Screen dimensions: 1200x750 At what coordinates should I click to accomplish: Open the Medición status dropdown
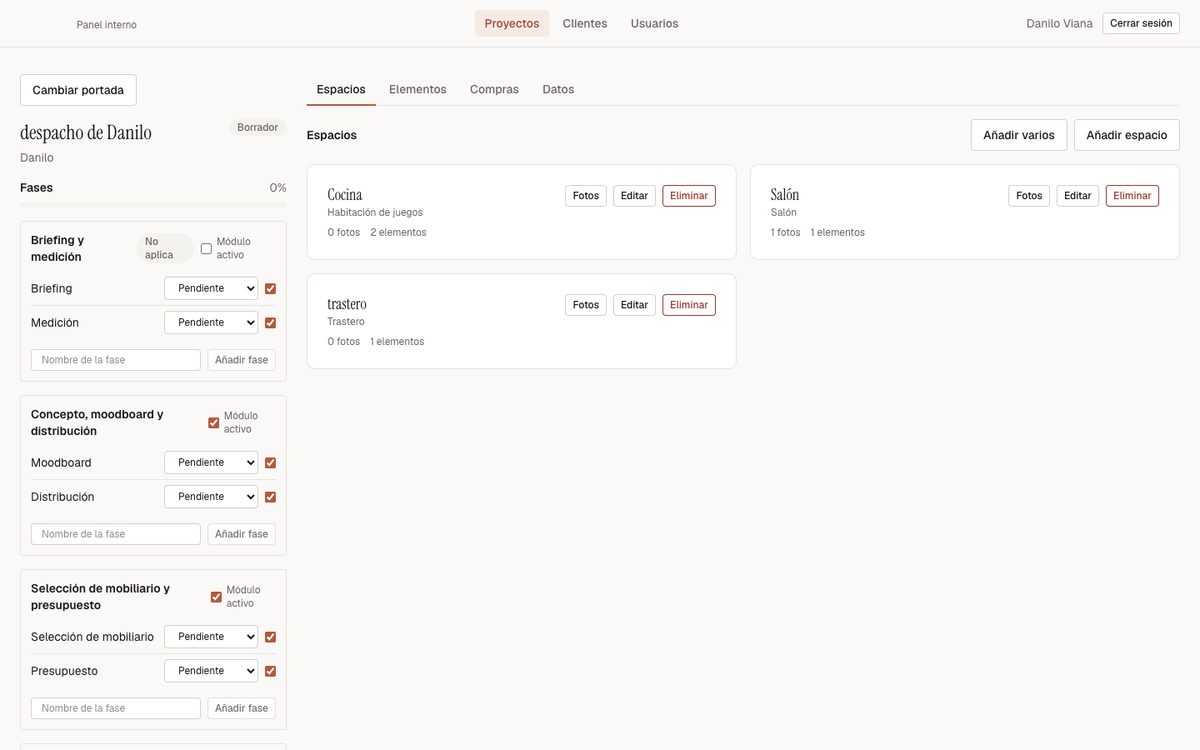tap(211, 322)
